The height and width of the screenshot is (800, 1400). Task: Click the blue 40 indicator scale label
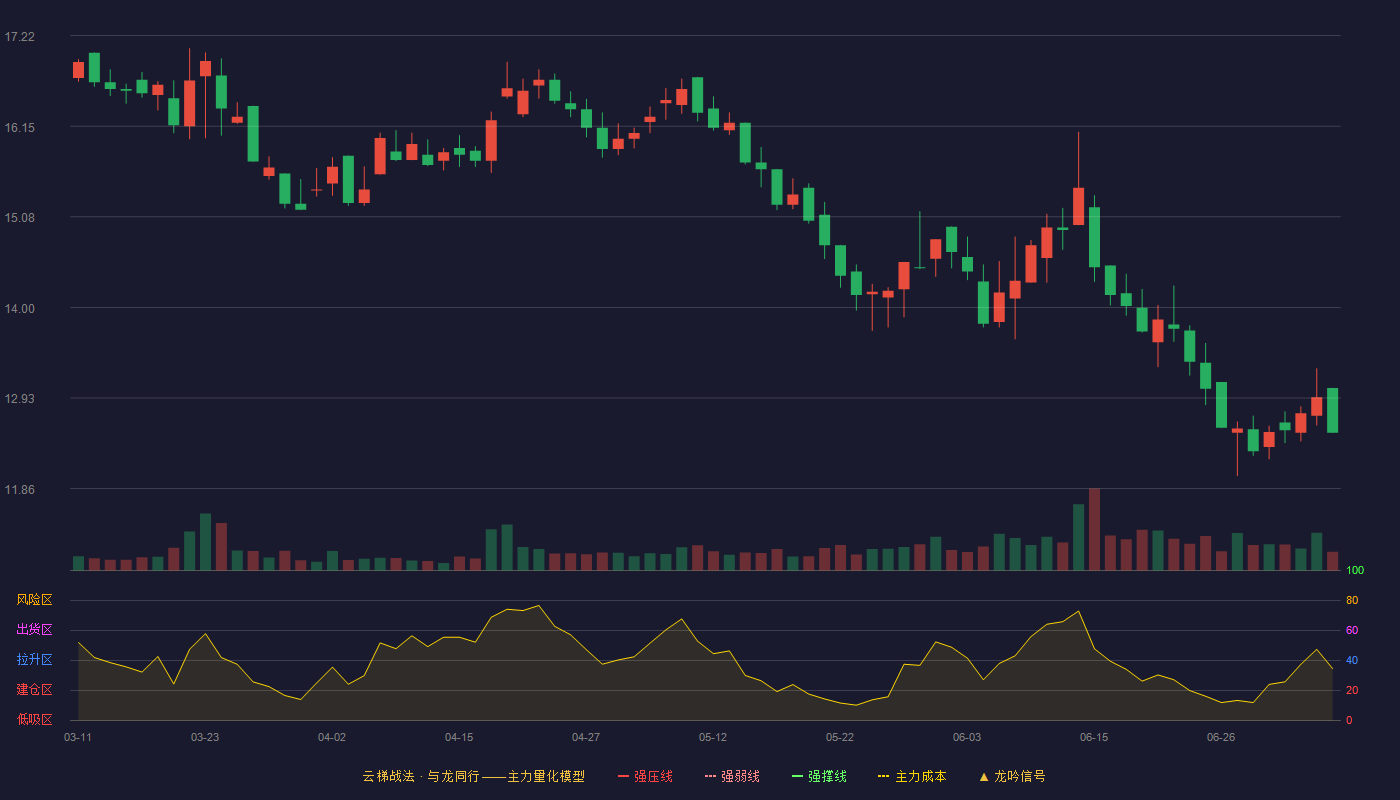tap(1352, 660)
